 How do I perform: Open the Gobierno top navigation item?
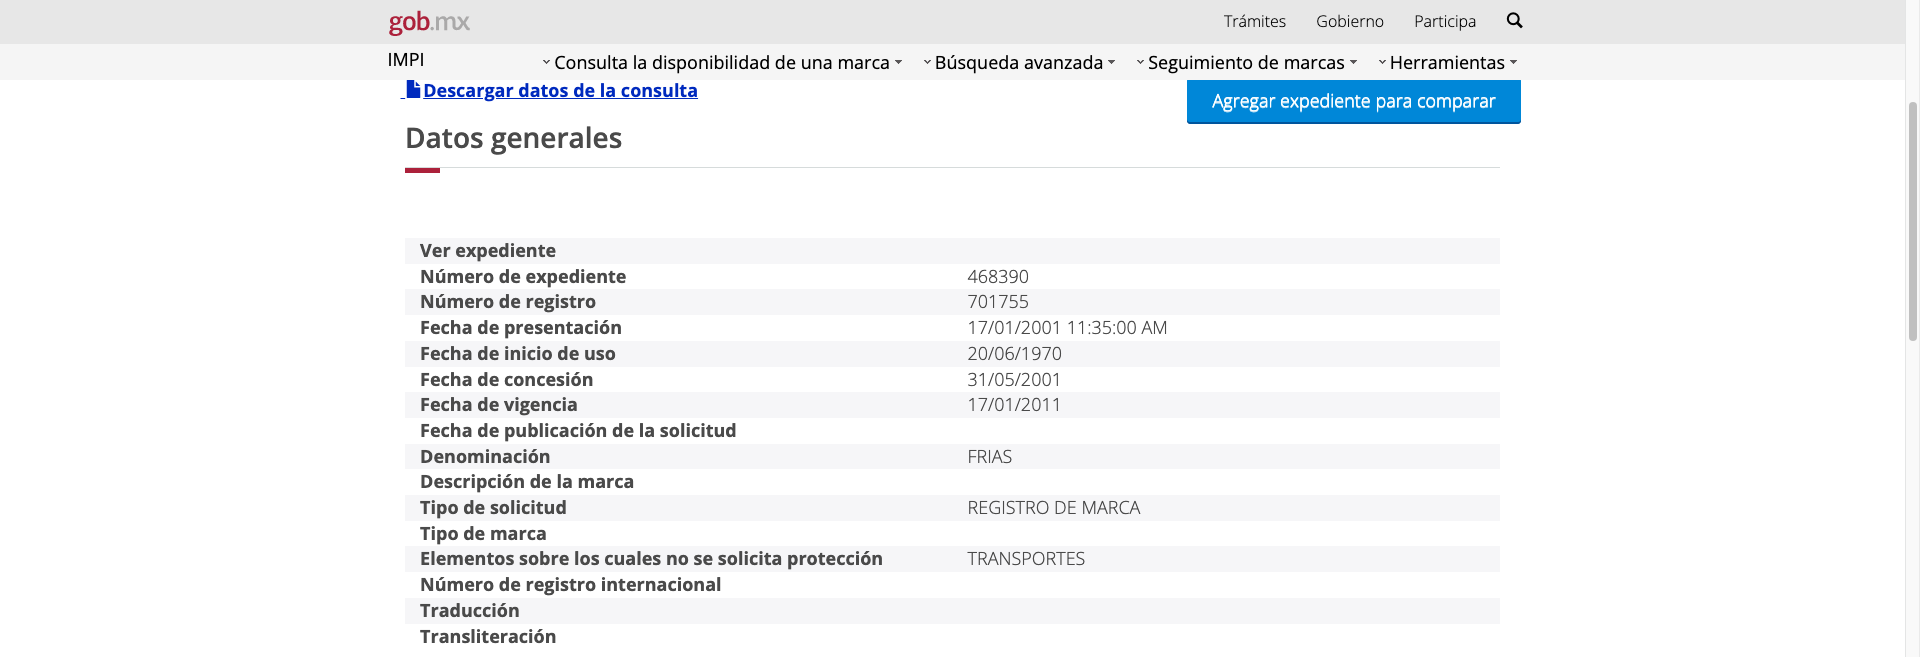(x=1349, y=21)
